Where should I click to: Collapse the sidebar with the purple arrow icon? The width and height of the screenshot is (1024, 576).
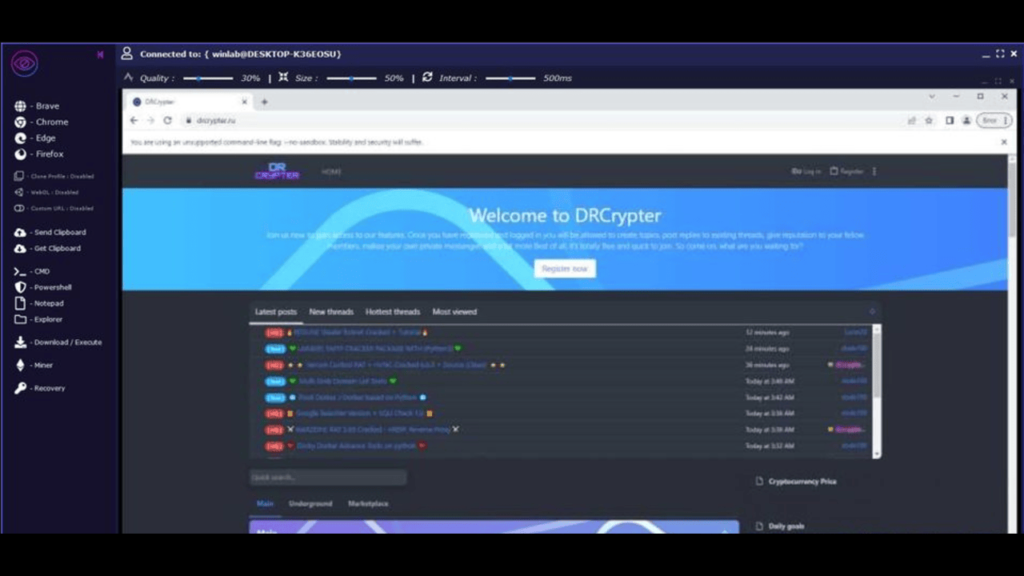100,55
